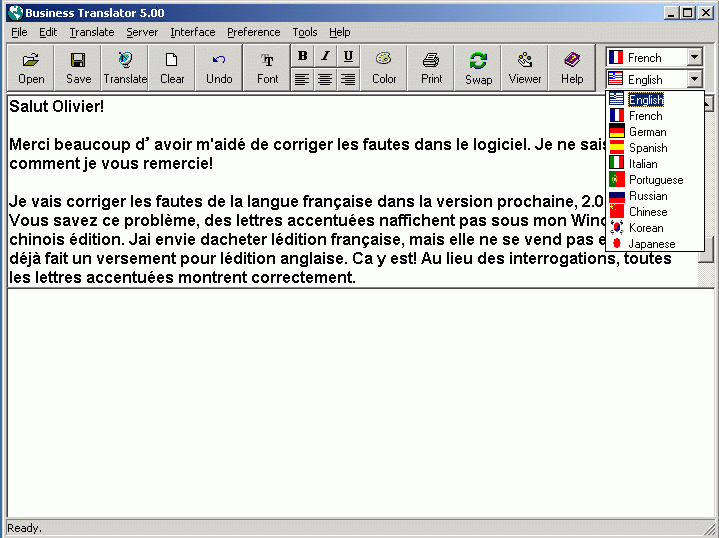Viewport: 719px width, 538px height.
Task: Close the Business Translator window
Action: pyautogui.click(x=705, y=13)
